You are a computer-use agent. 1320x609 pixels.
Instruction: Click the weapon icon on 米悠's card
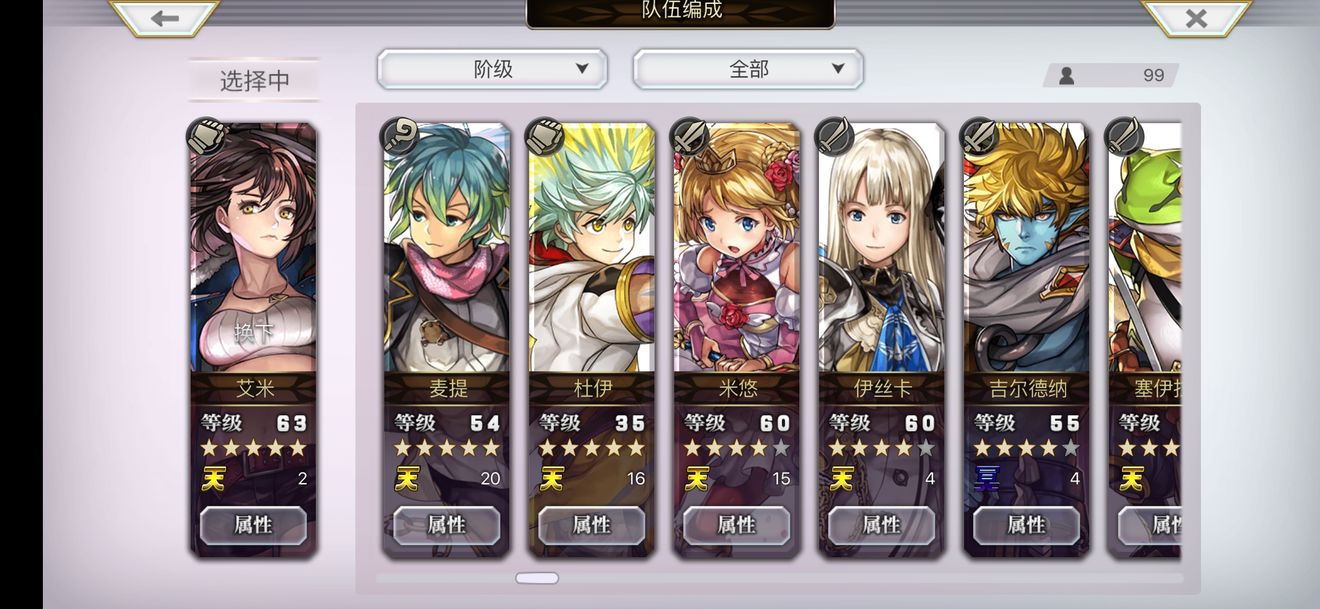(689, 135)
